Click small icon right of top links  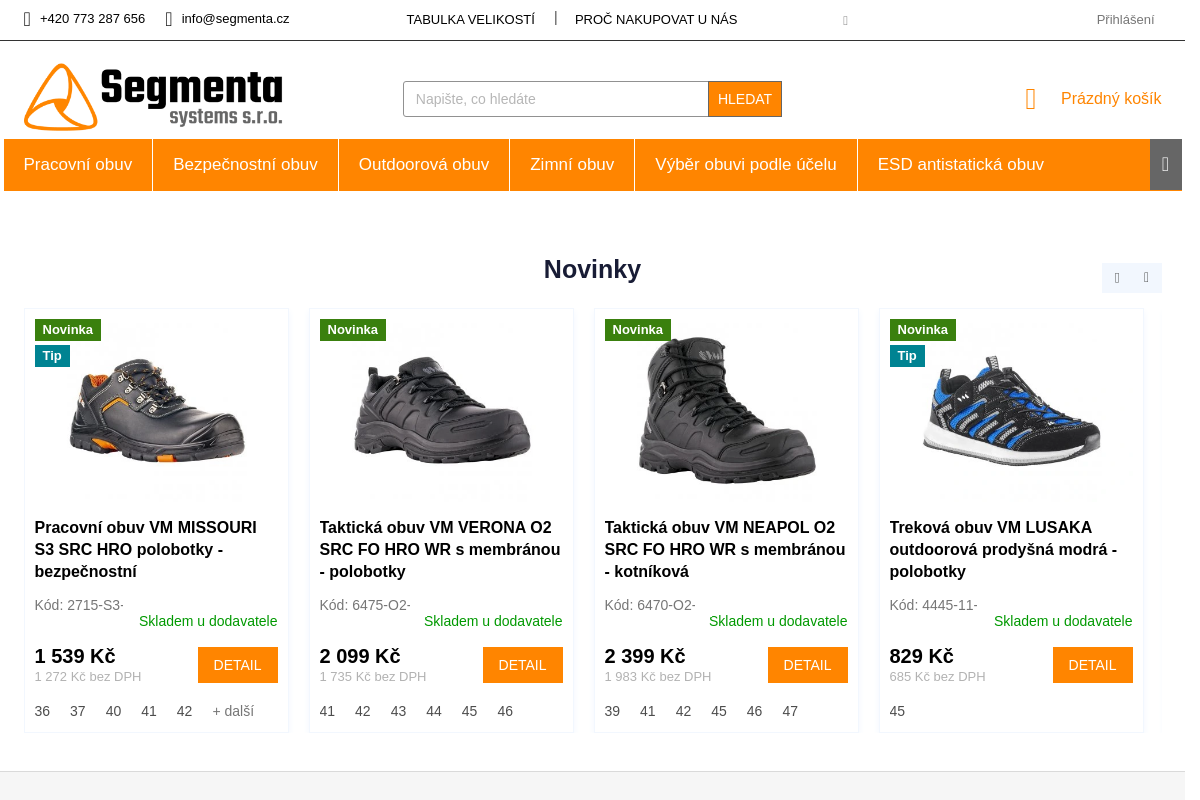coord(845,20)
